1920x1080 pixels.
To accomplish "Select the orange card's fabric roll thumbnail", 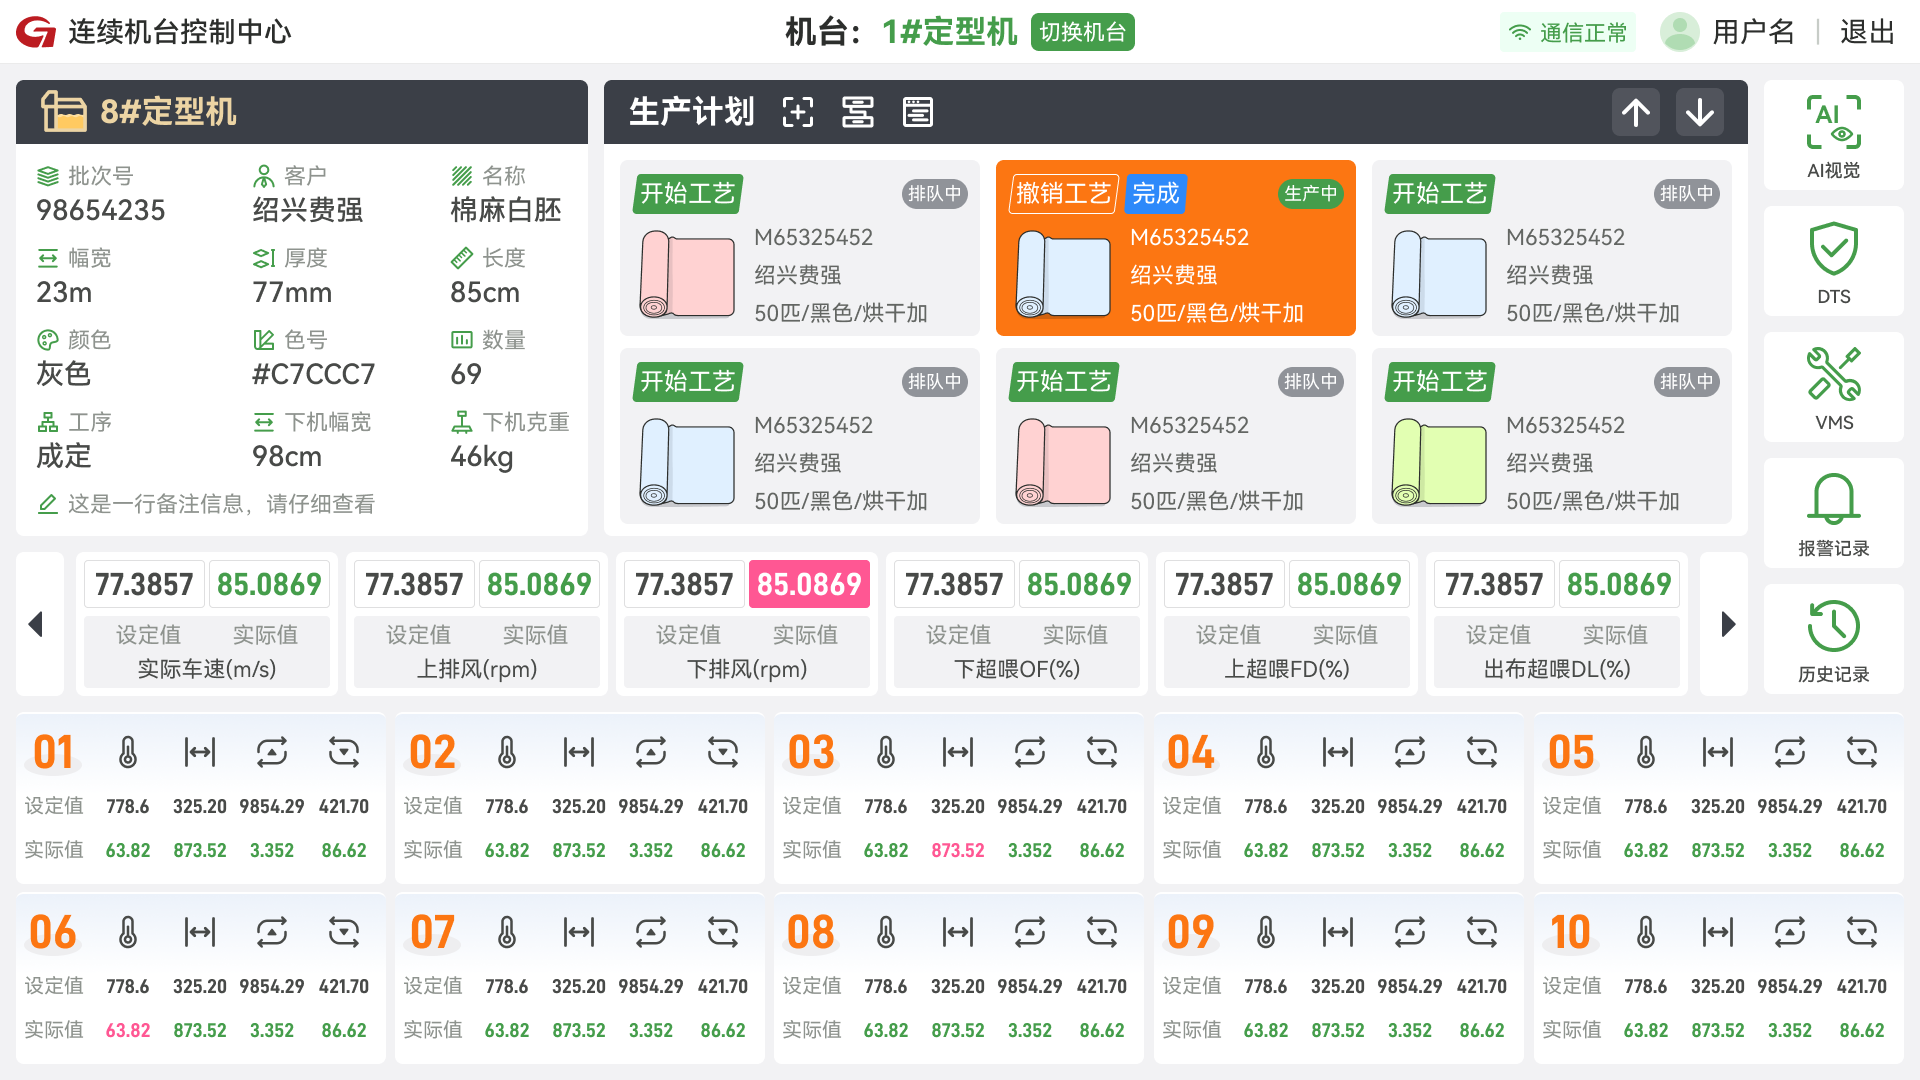I will pyautogui.click(x=1063, y=275).
